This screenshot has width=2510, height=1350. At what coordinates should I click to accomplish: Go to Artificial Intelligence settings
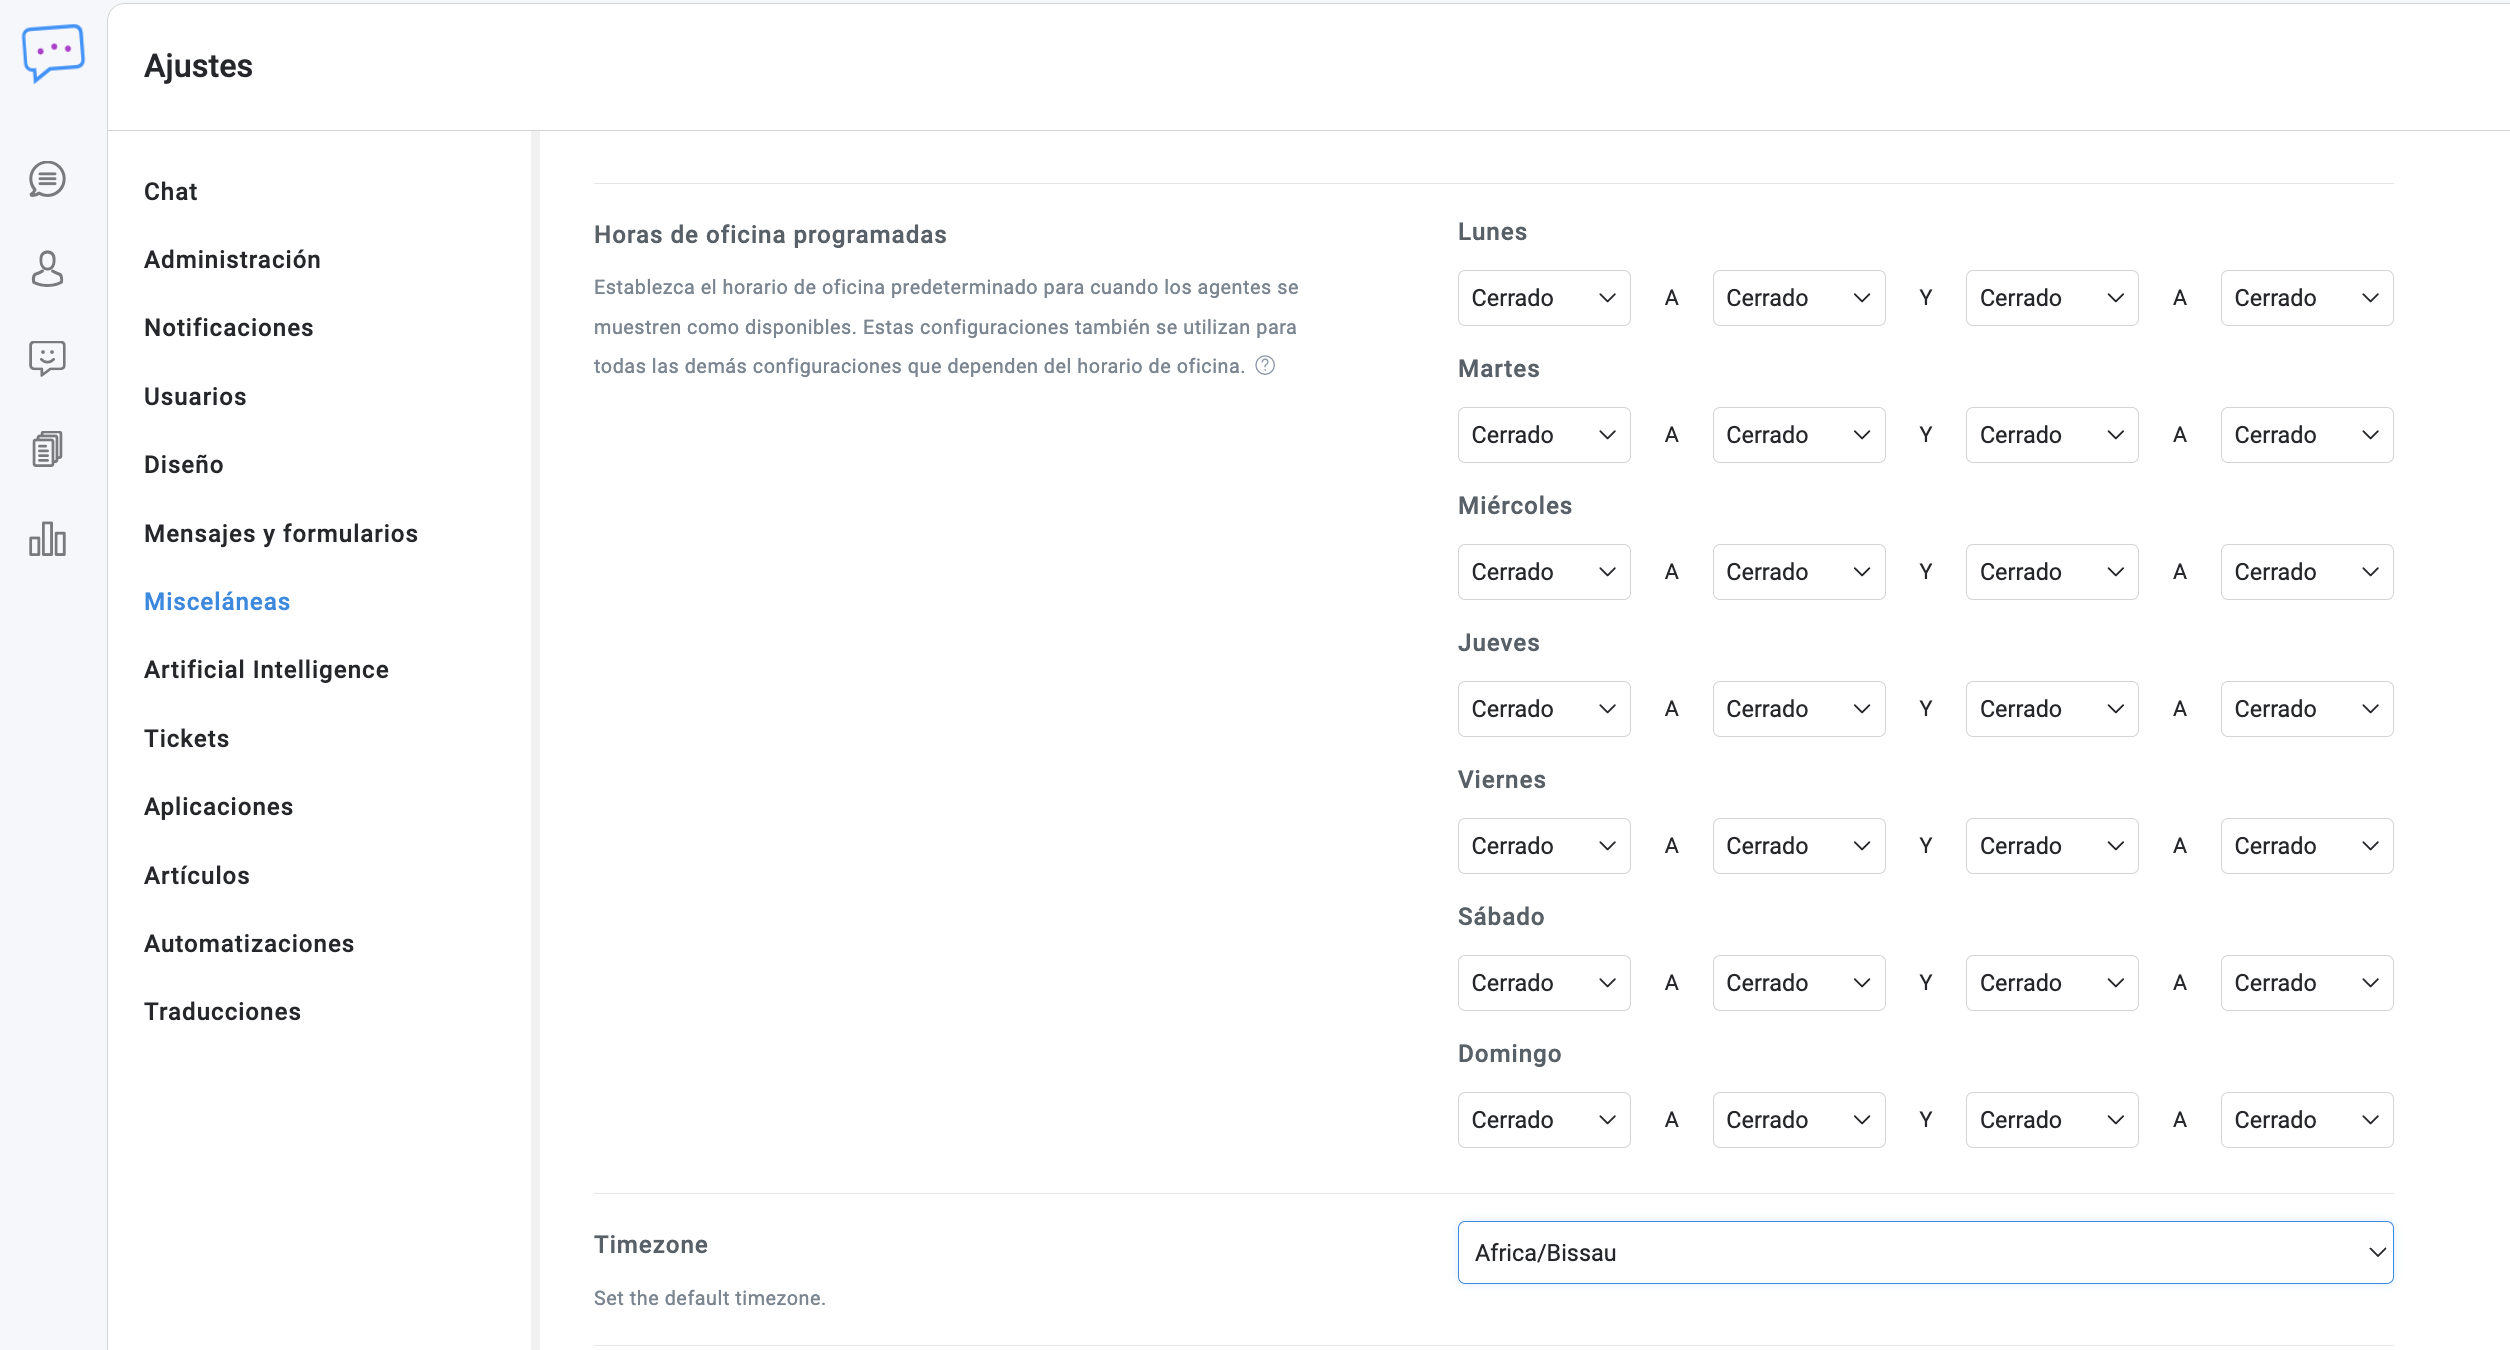click(266, 670)
